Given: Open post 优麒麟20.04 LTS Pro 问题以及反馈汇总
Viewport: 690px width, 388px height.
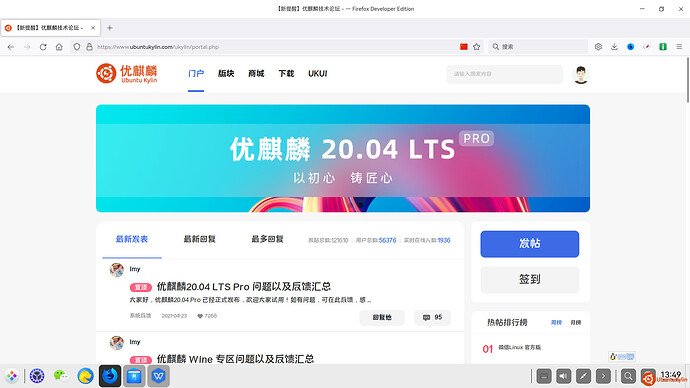Looking at the screenshot, I should [244, 286].
